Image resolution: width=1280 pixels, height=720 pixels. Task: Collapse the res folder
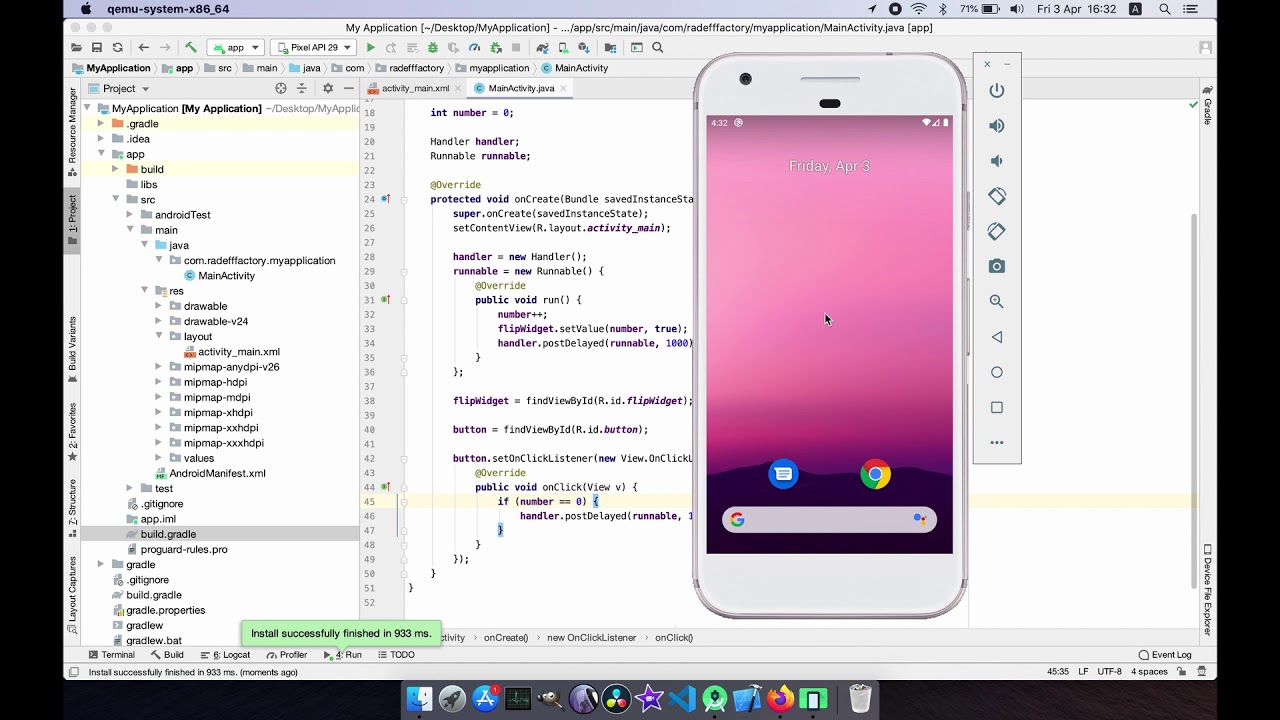pos(144,291)
